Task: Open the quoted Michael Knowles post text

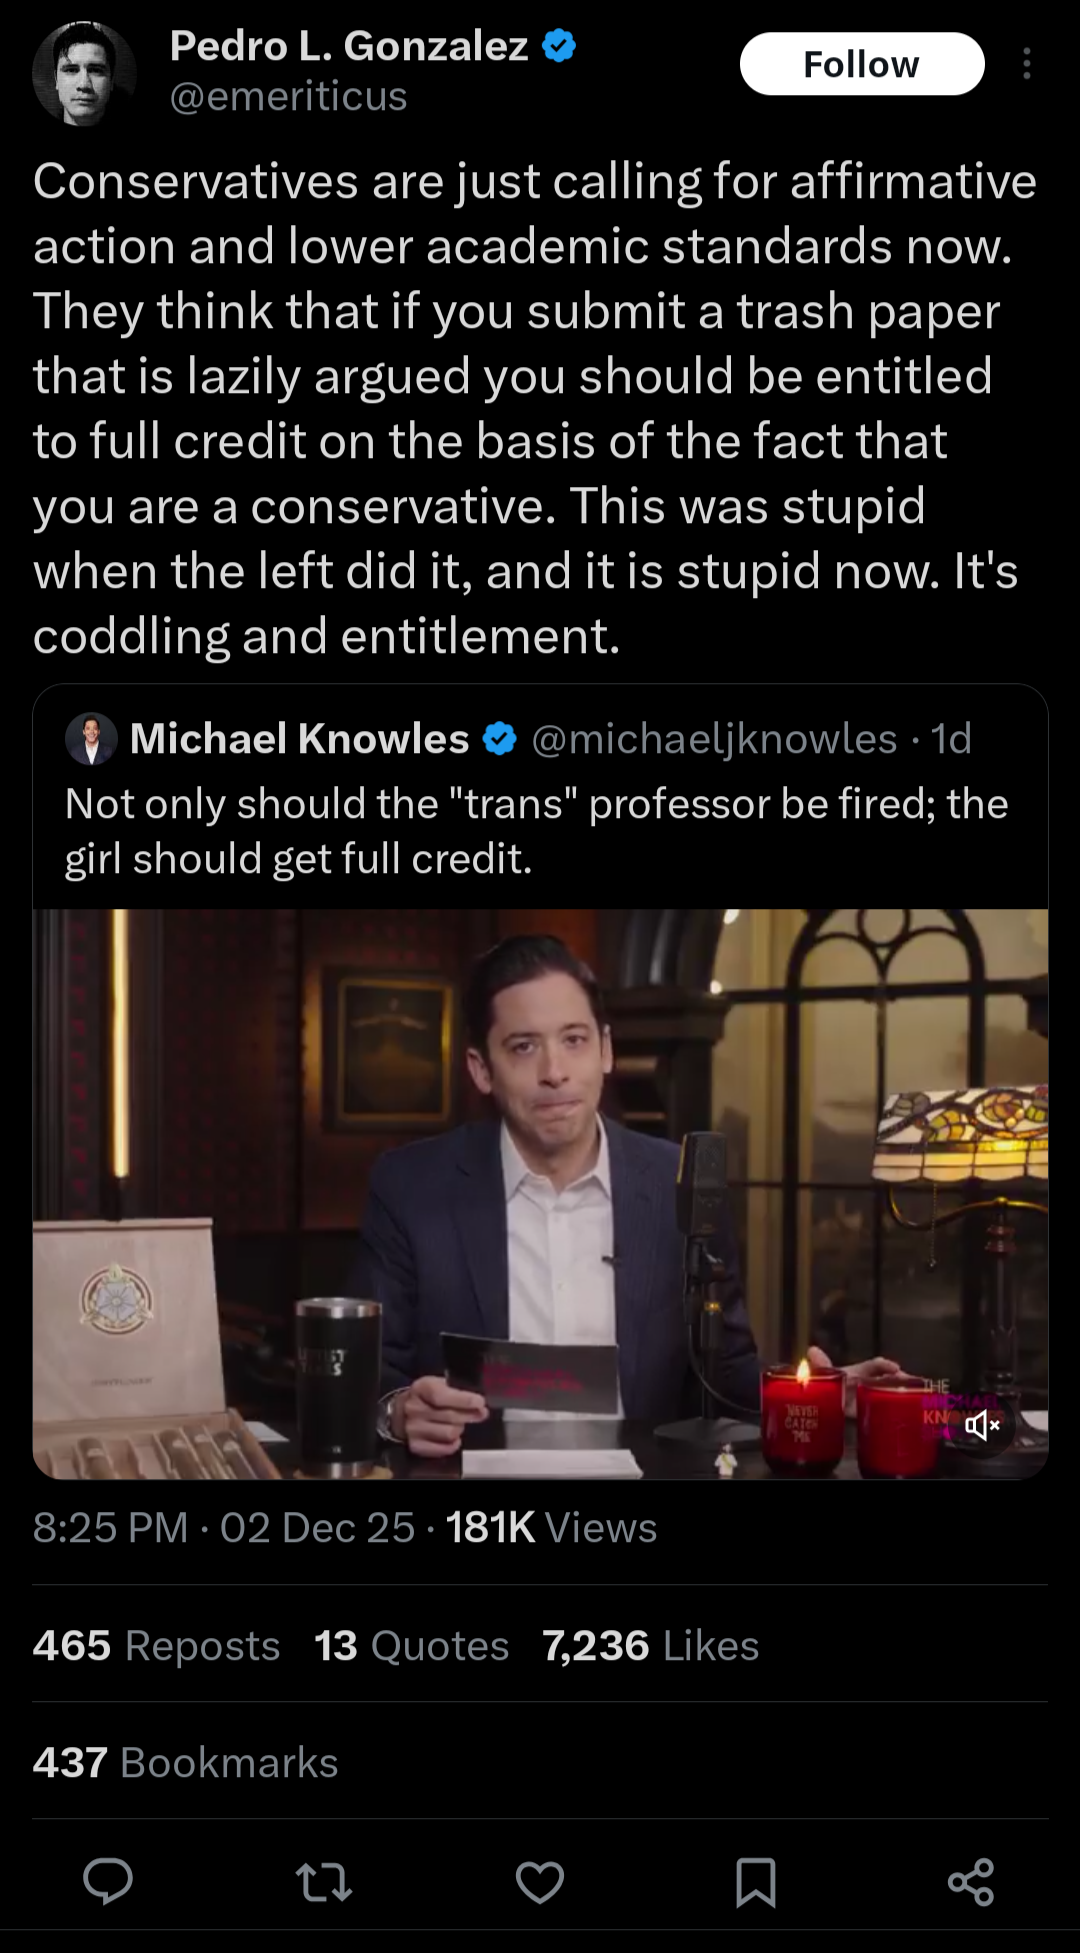Action: (537, 831)
